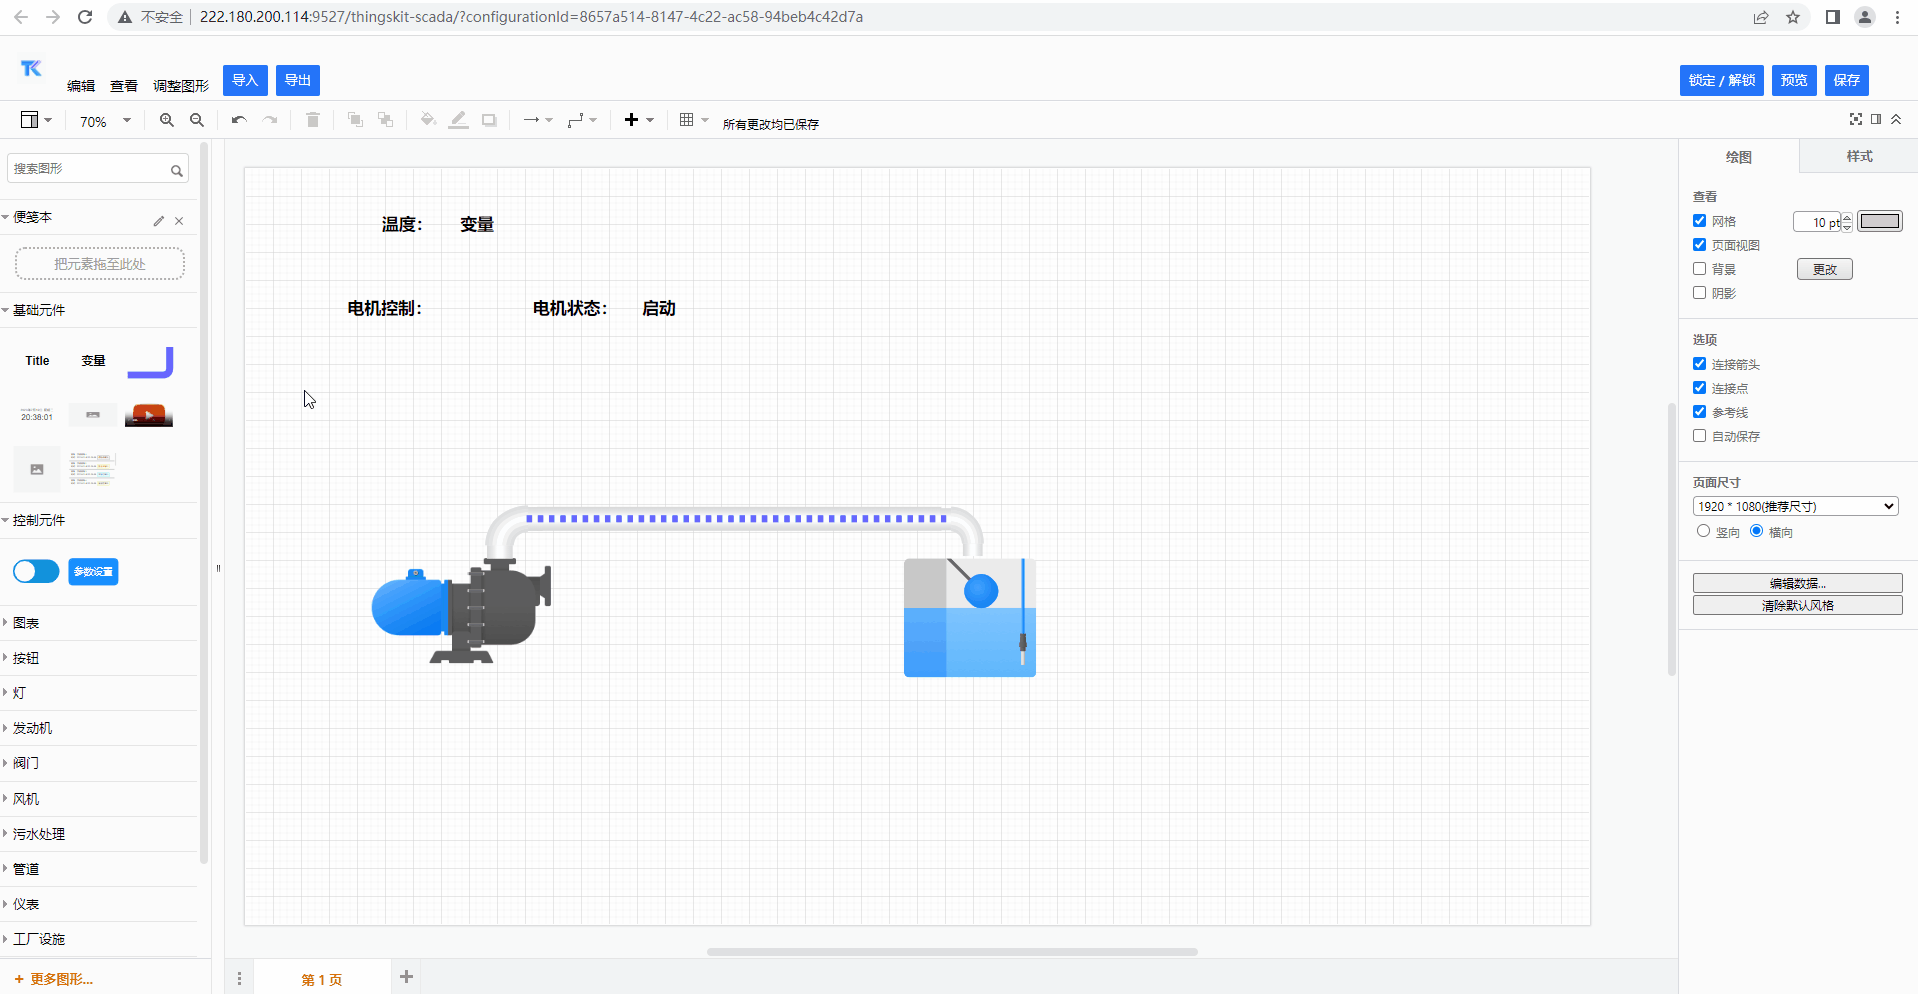This screenshot has width=1918, height=994.
Task: Close the scratchpad section
Action: click(x=179, y=221)
